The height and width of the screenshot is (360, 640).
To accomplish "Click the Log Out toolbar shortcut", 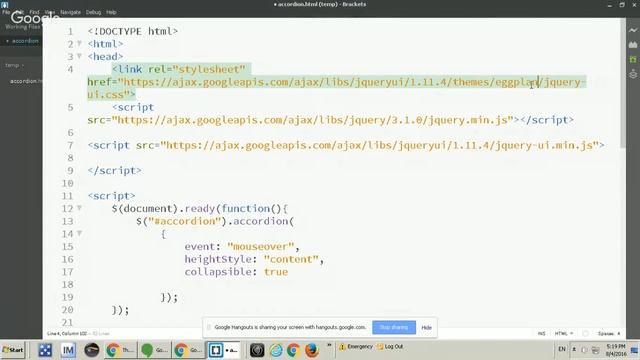I will point(390,347).
